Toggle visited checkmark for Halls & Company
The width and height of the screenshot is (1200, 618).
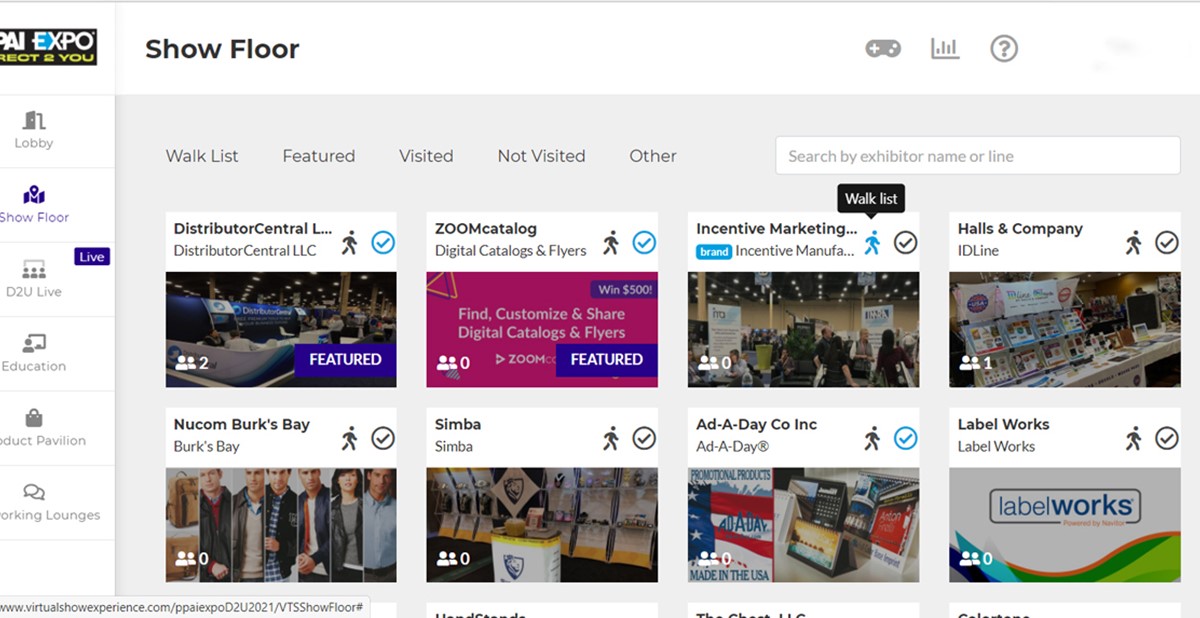coord(1167,242)
